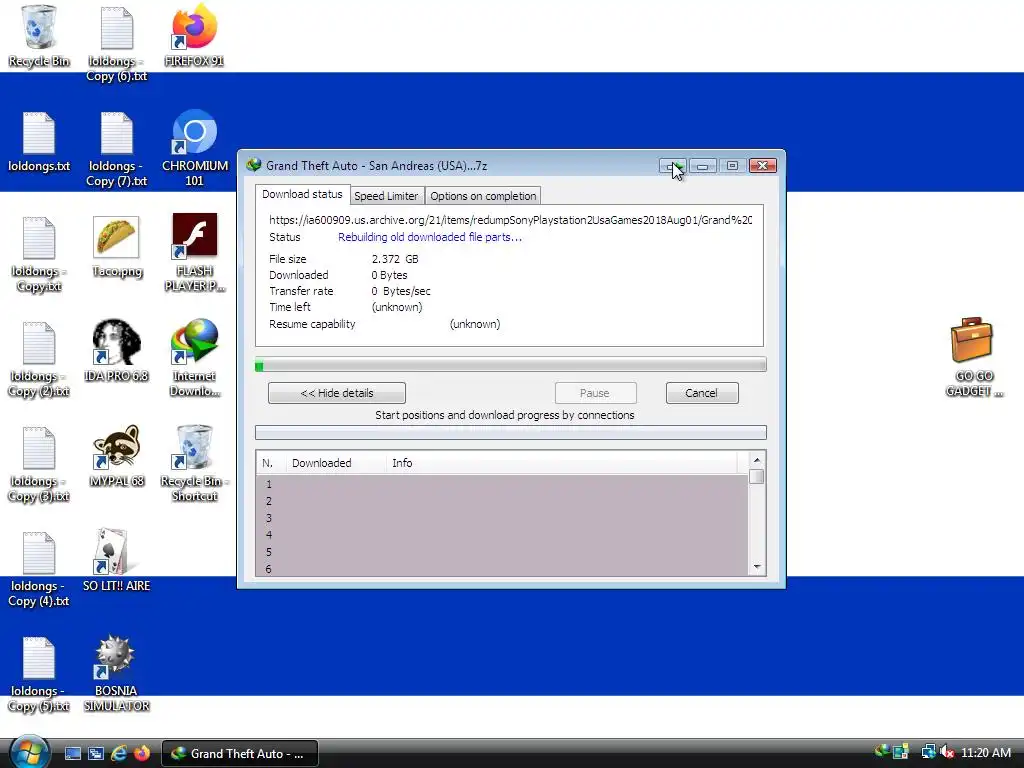Cancel the download
The image size is (1024, 768).
(702, 393)
